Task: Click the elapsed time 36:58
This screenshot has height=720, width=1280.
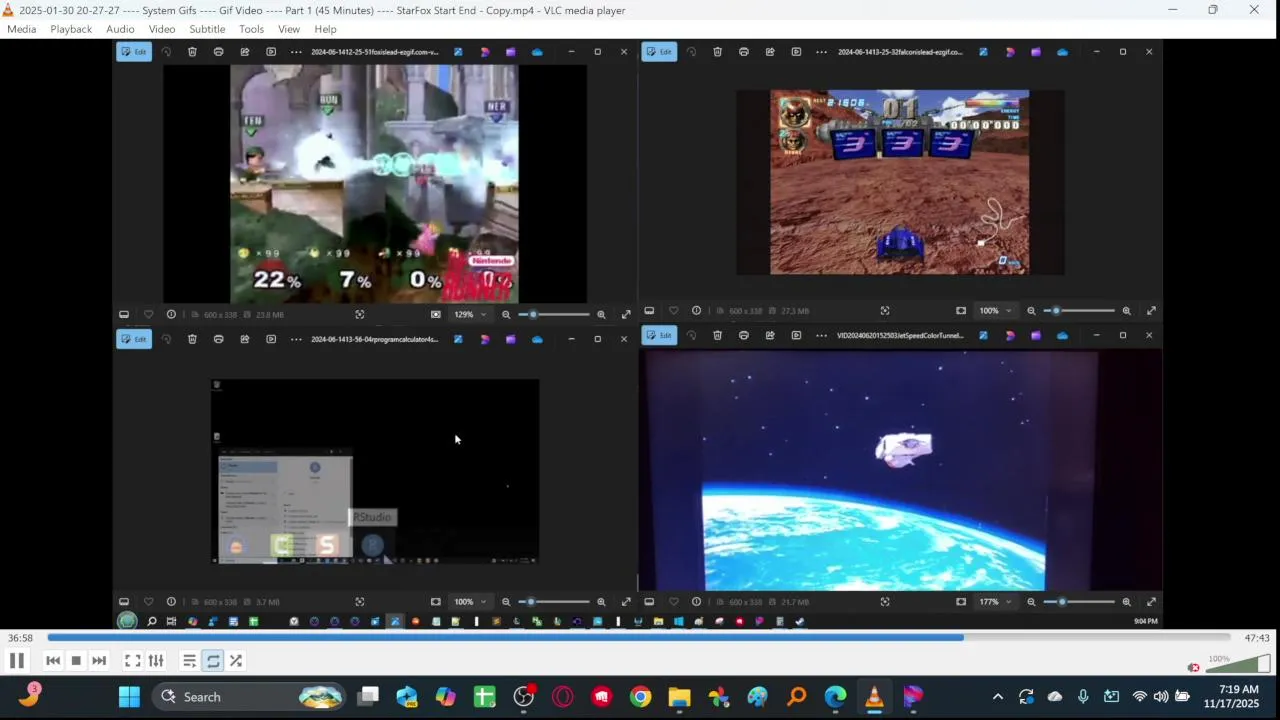Action: pyautogui.click(x=20, y=638)
